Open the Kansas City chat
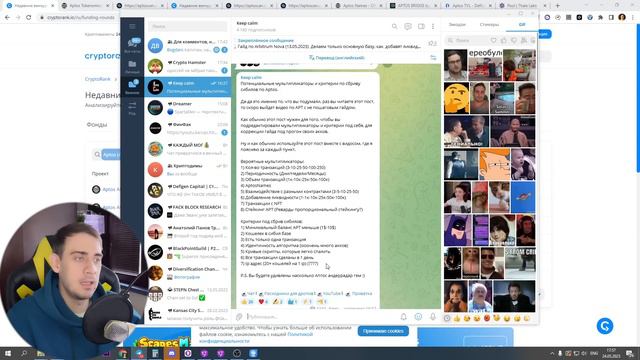640x360 pixels. click(x=188, y=314)
